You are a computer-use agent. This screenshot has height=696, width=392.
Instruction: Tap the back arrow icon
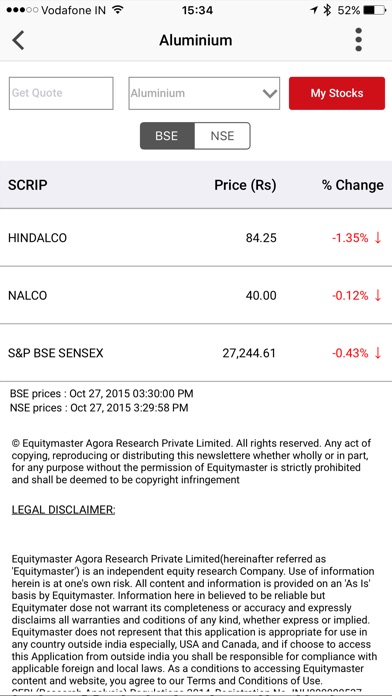point(18,40)
